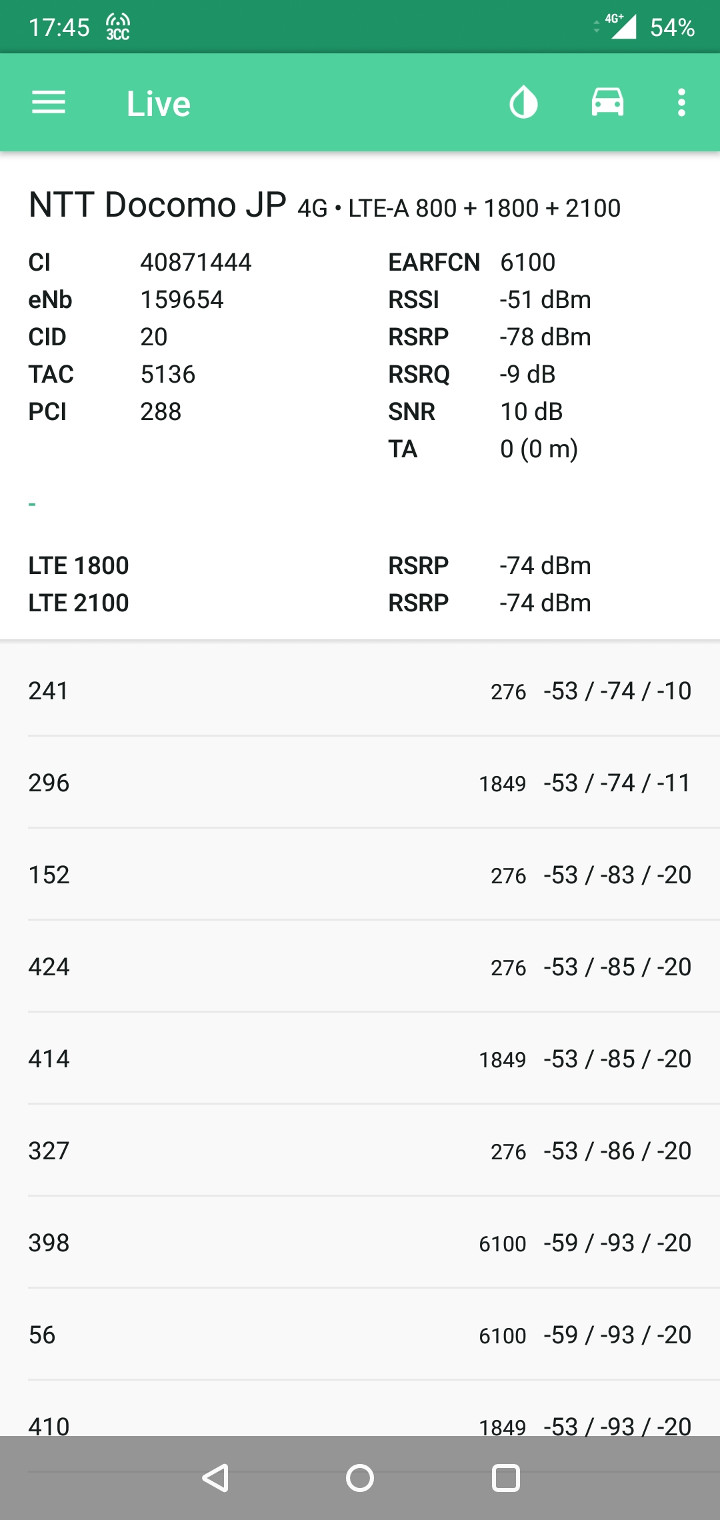Open neighbor cell row PCI 56
720x1520 pixels.
[360, 1335]
